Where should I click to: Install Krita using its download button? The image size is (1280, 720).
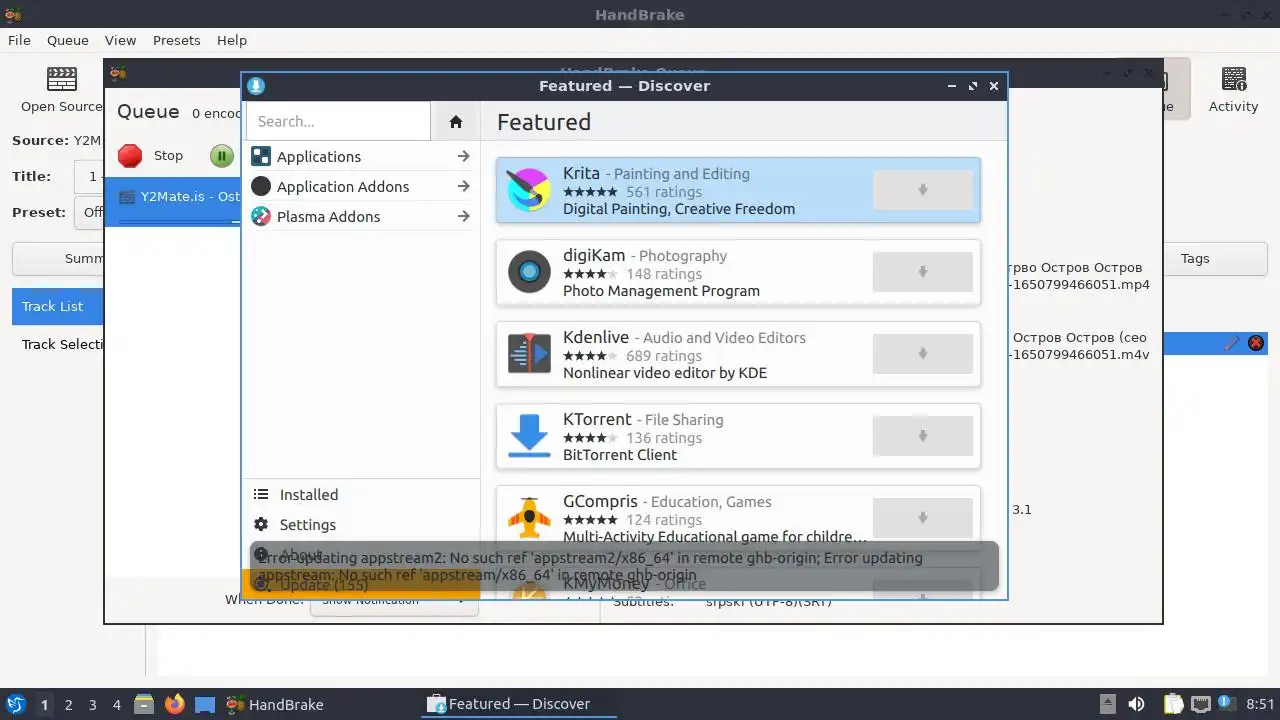click(922, 190)
